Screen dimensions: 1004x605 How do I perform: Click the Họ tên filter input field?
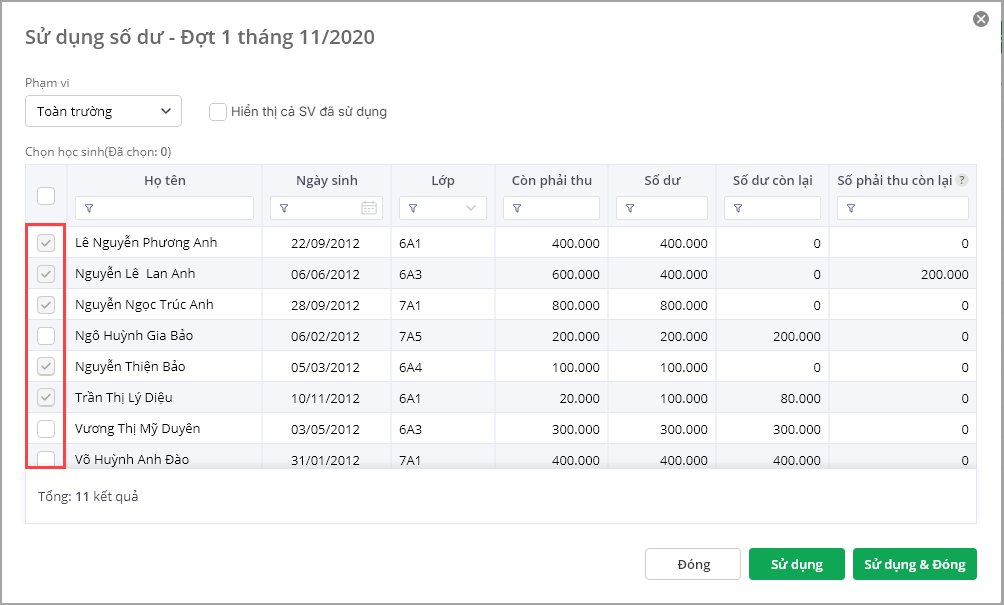[x=172, y=208]
